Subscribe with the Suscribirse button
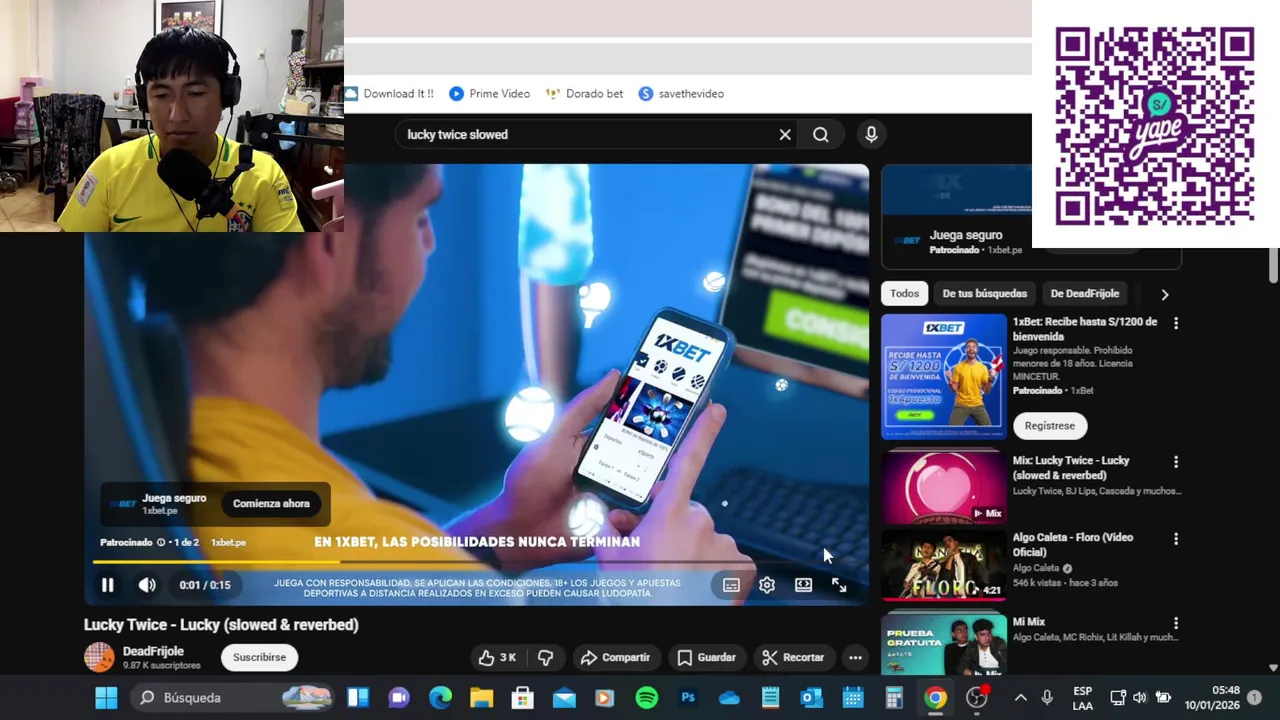Screen dimensions: 1280x720 coord(259,657)
